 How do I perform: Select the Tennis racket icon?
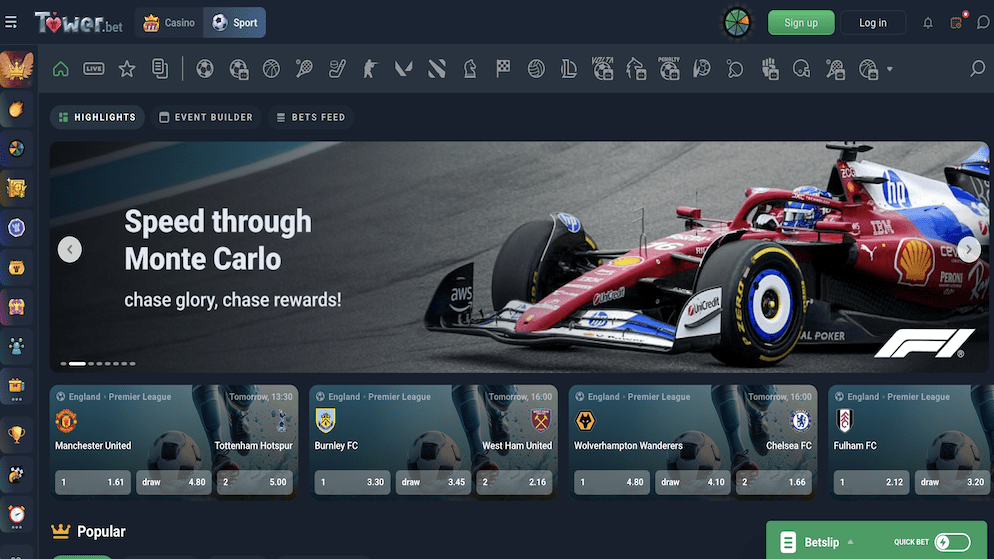(x=304, y=68)
